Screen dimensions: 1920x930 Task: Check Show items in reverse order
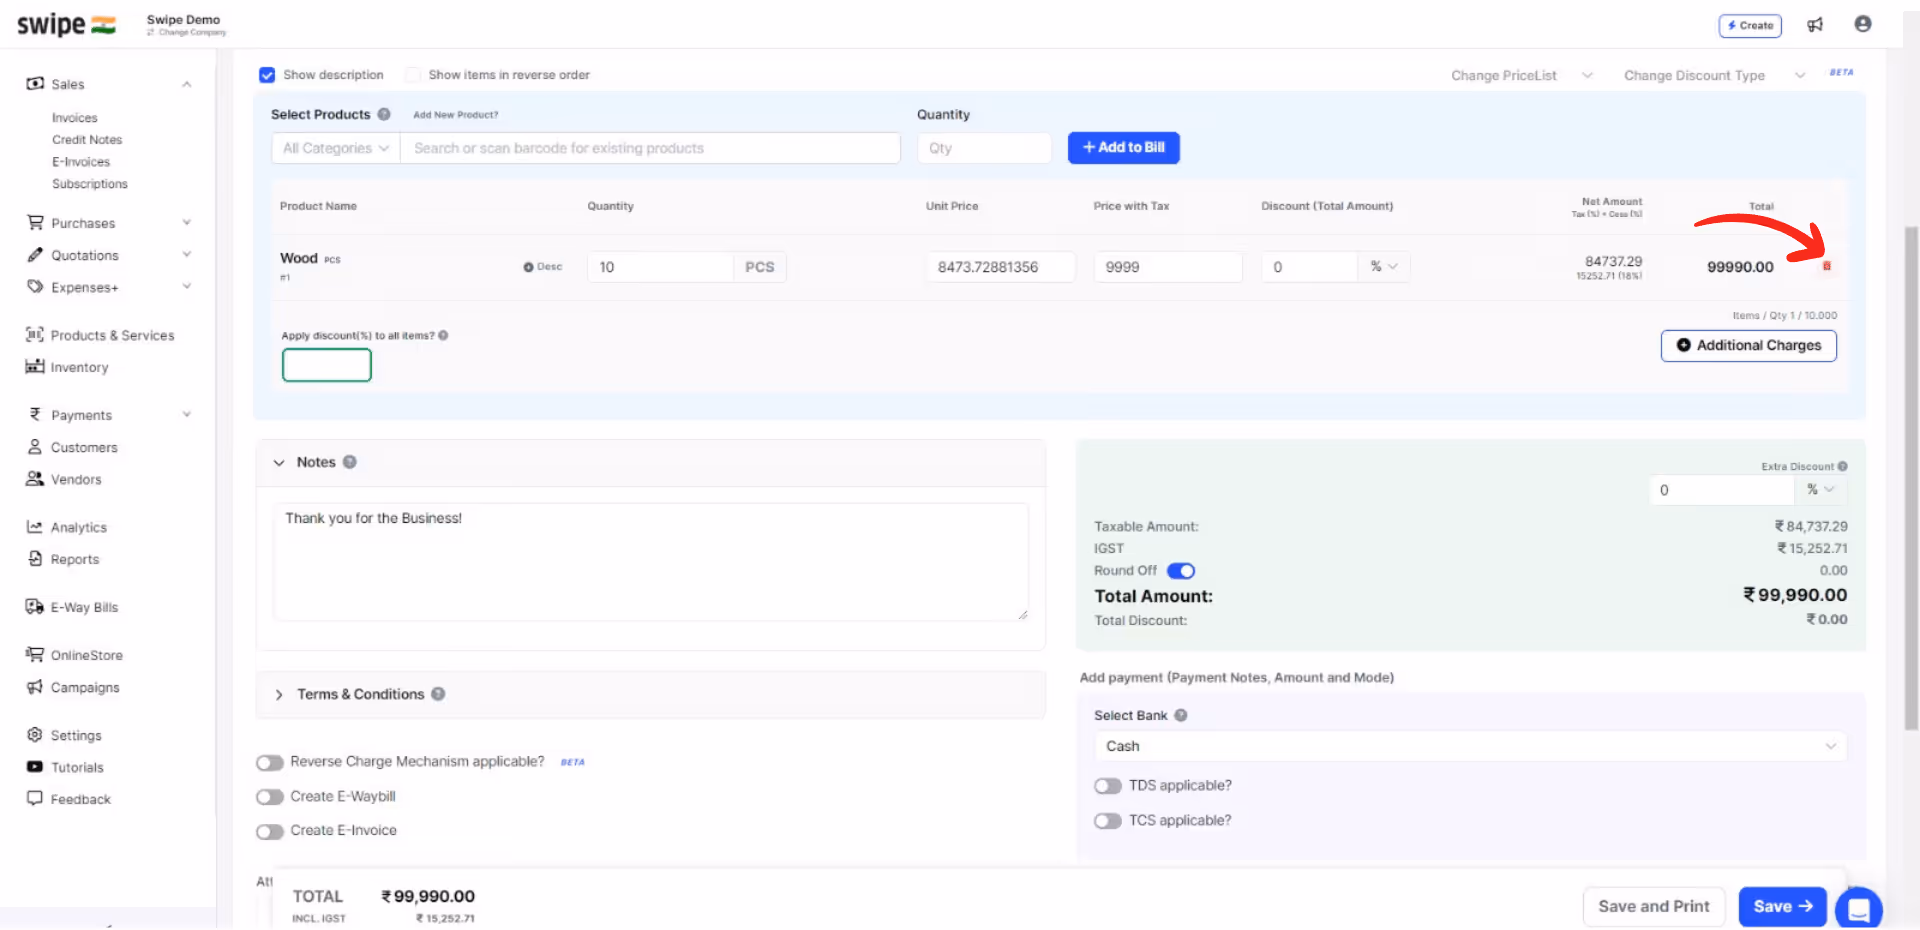(x=413, y=75)
